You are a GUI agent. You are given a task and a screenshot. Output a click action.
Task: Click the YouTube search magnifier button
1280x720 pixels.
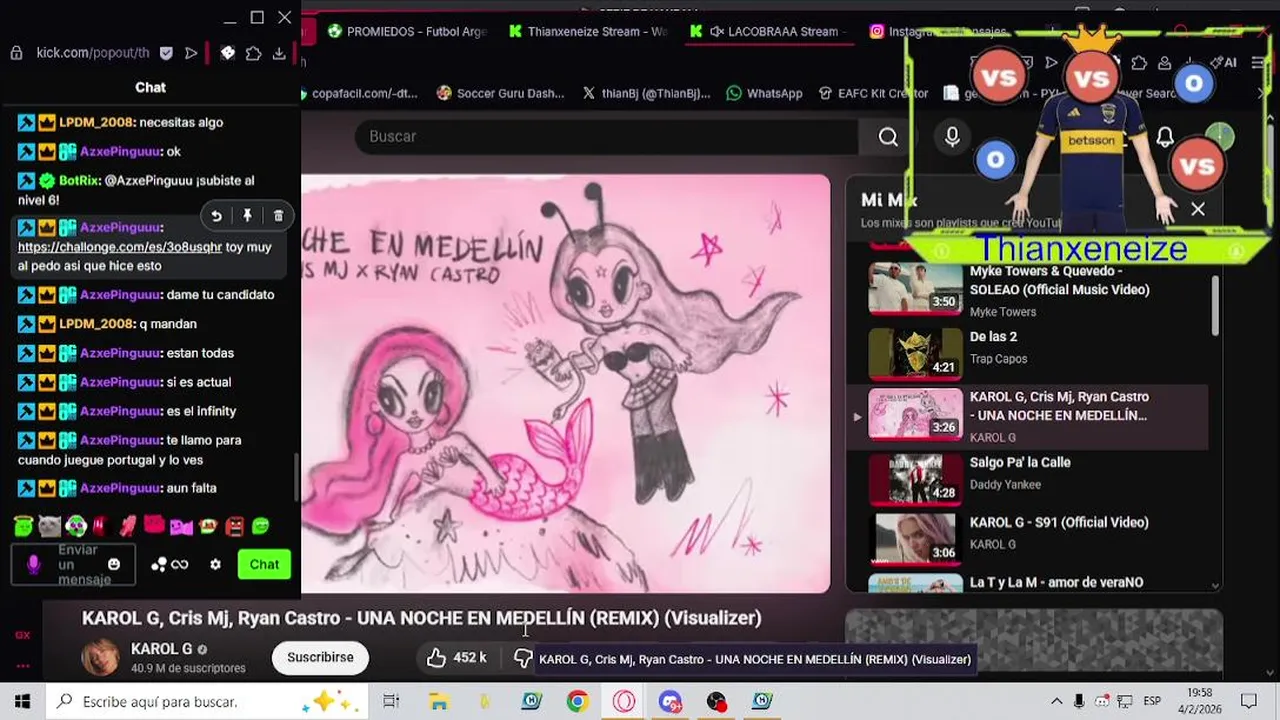coord(888,137)
